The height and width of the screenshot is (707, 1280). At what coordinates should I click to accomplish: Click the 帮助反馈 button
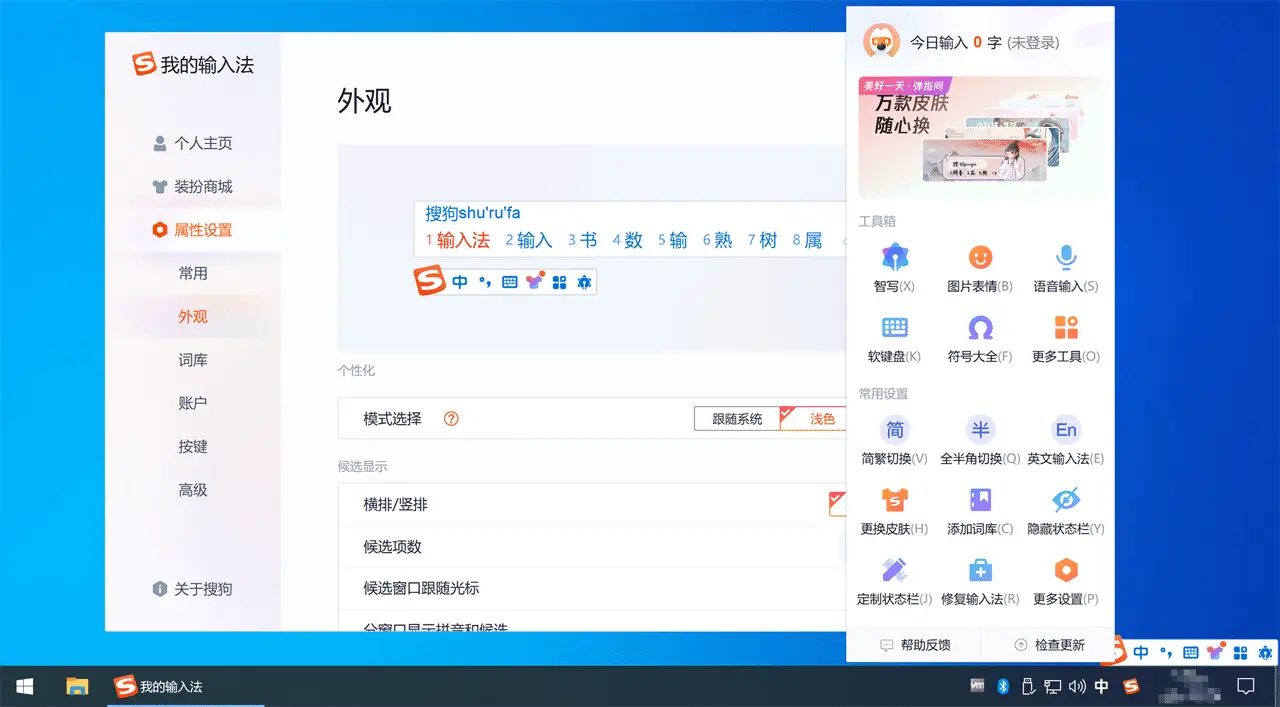click(x=914, y=645)
